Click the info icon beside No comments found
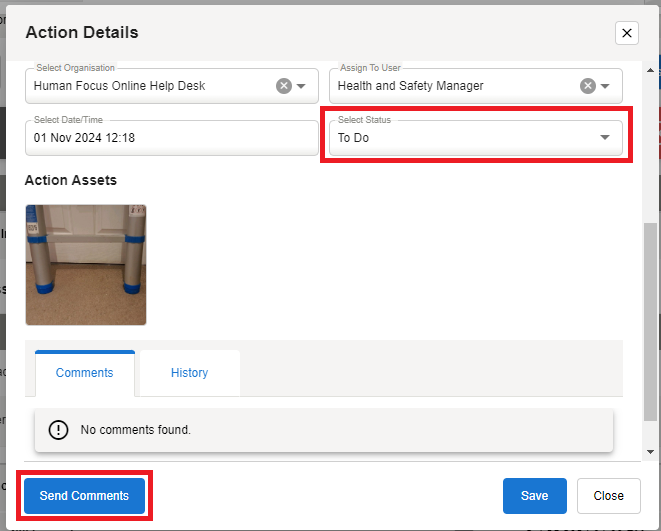This screenshot has width=661, height=531. [58, 430]
